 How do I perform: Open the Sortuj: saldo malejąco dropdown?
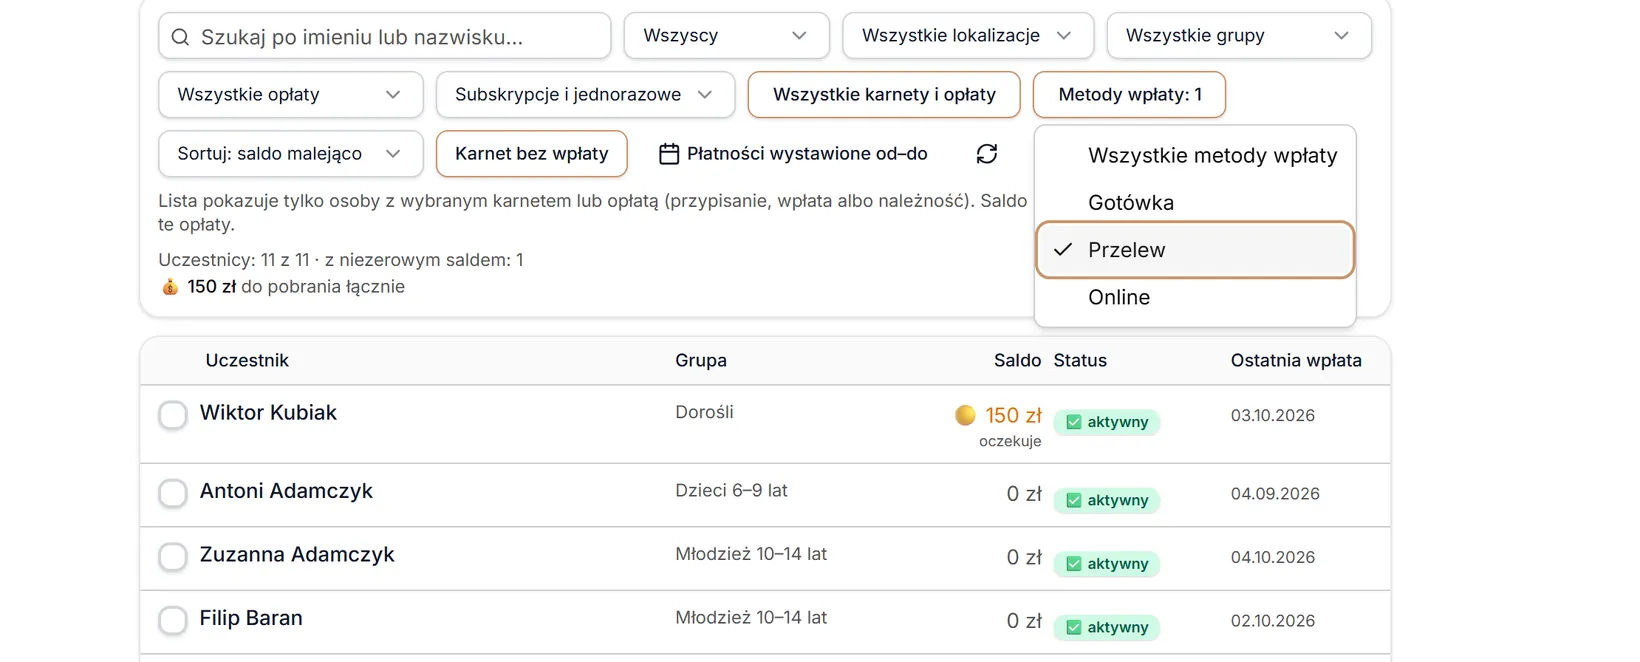[291, 154]
